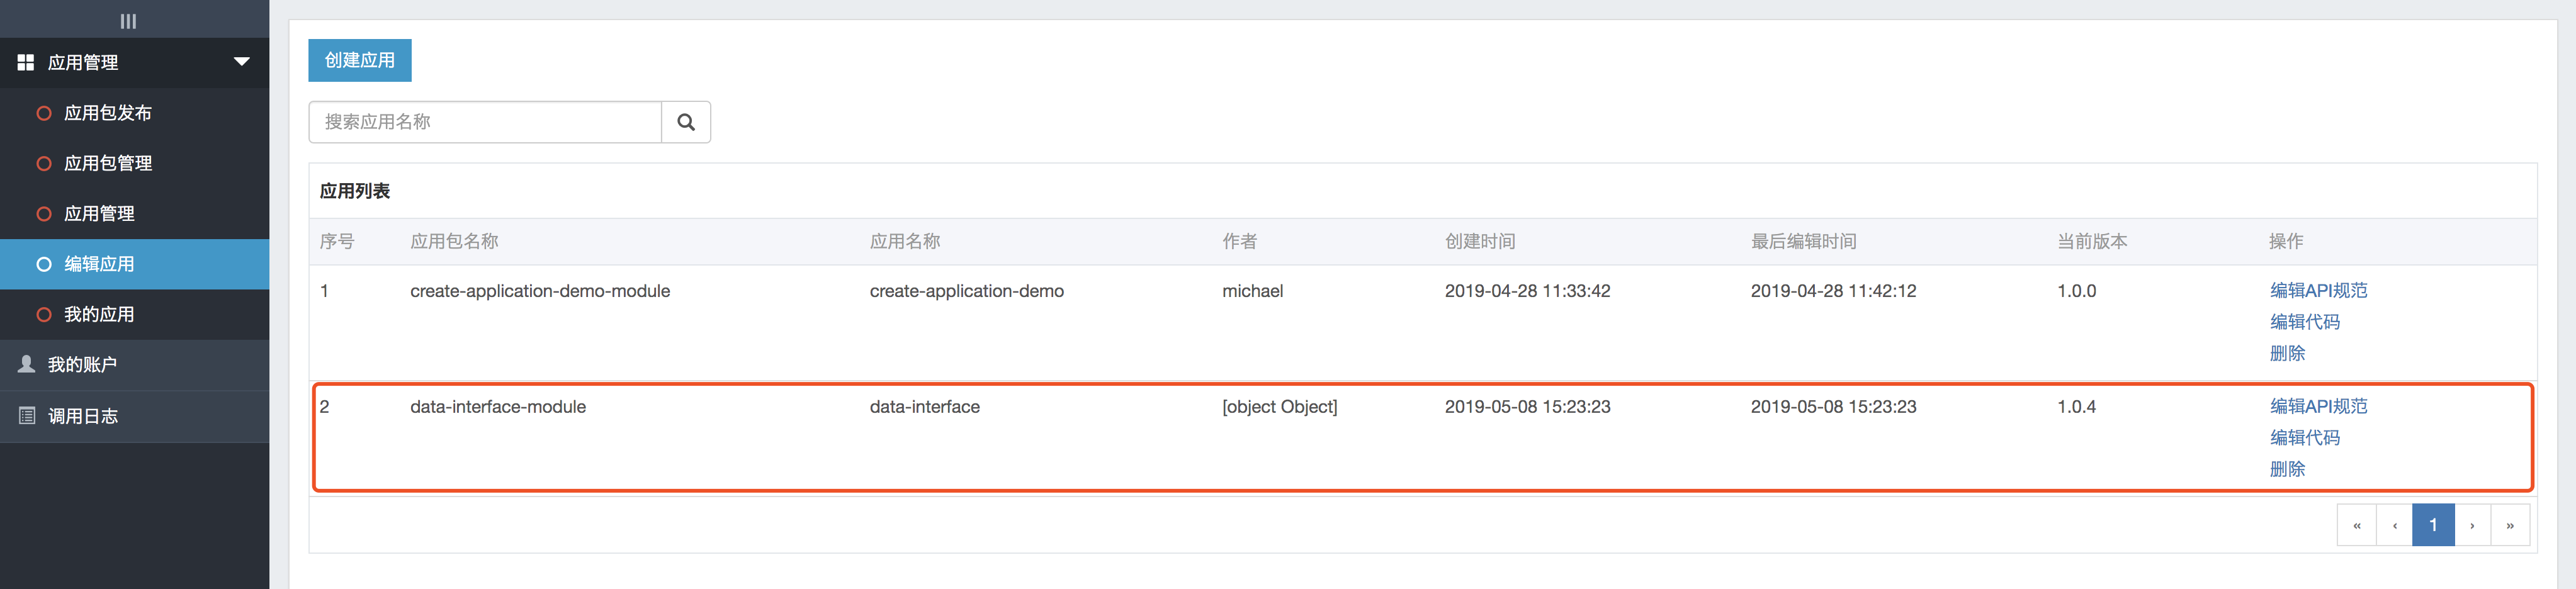Open 编辑代码 for create-application-demo-module
This screenshot has width=2576, height=589.
[x=2304, y=322]
